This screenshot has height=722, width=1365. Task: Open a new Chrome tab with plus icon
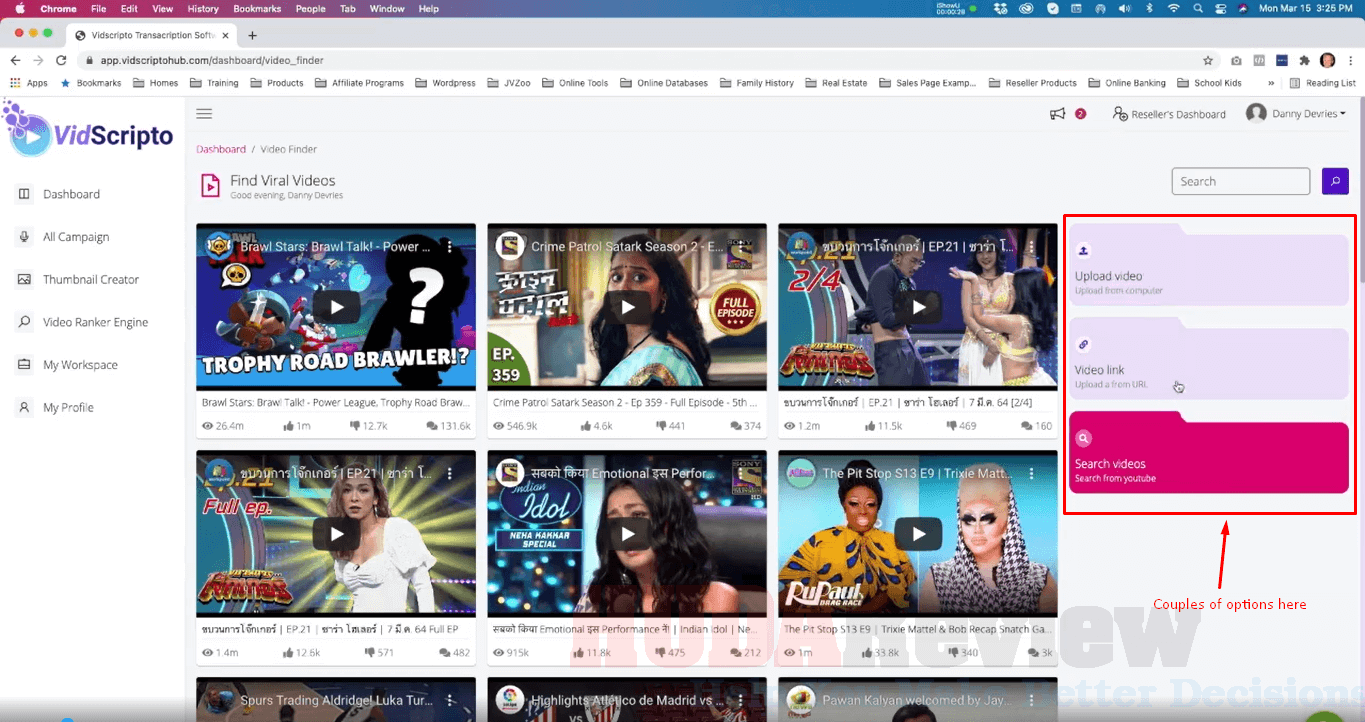(x=252, y=35)
